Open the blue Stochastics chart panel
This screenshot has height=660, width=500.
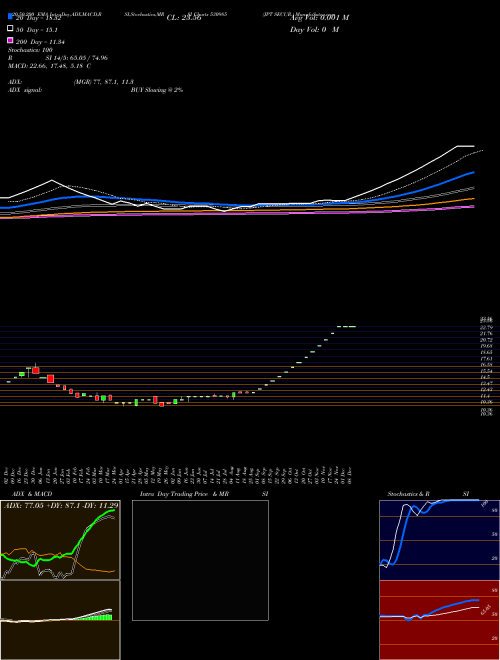point(439,540)
